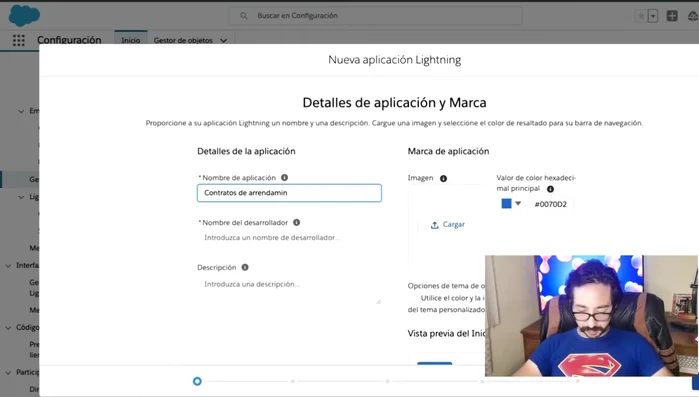Open the Gestor de objetos tab
The height and width of the screenshot is (397, 699).
[x=183, y=40]
